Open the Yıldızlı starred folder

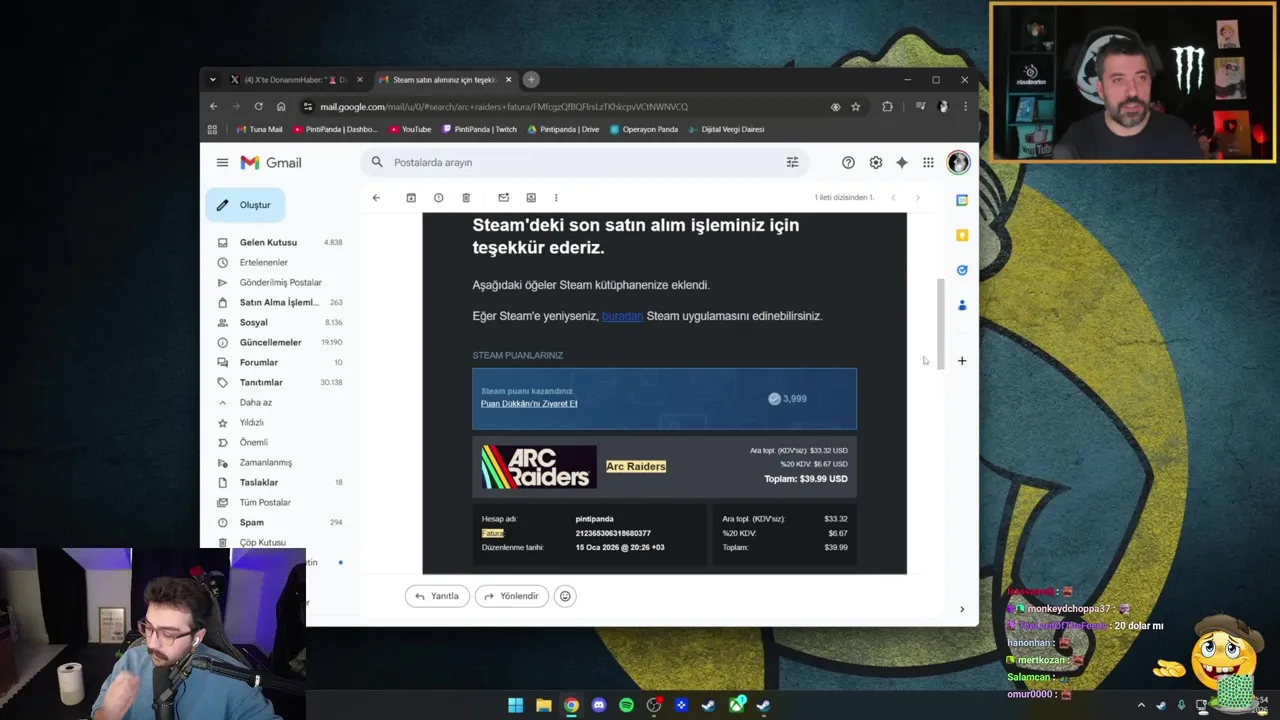click(251, 422)
